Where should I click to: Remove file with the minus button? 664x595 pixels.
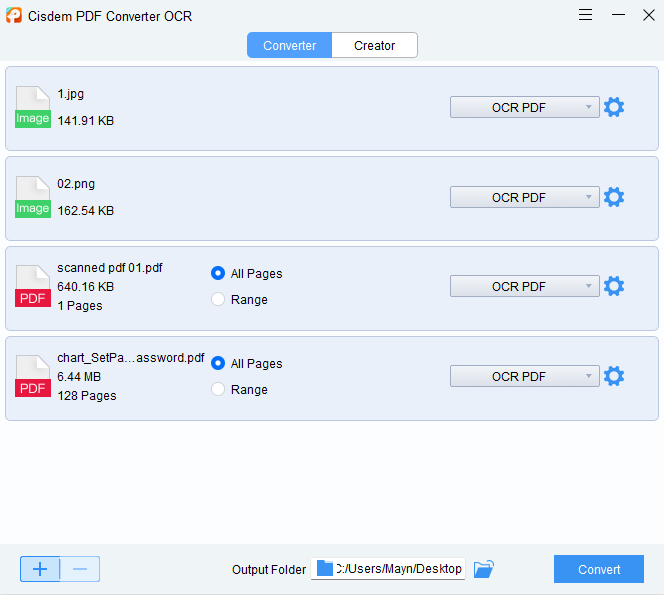[80, 569]
